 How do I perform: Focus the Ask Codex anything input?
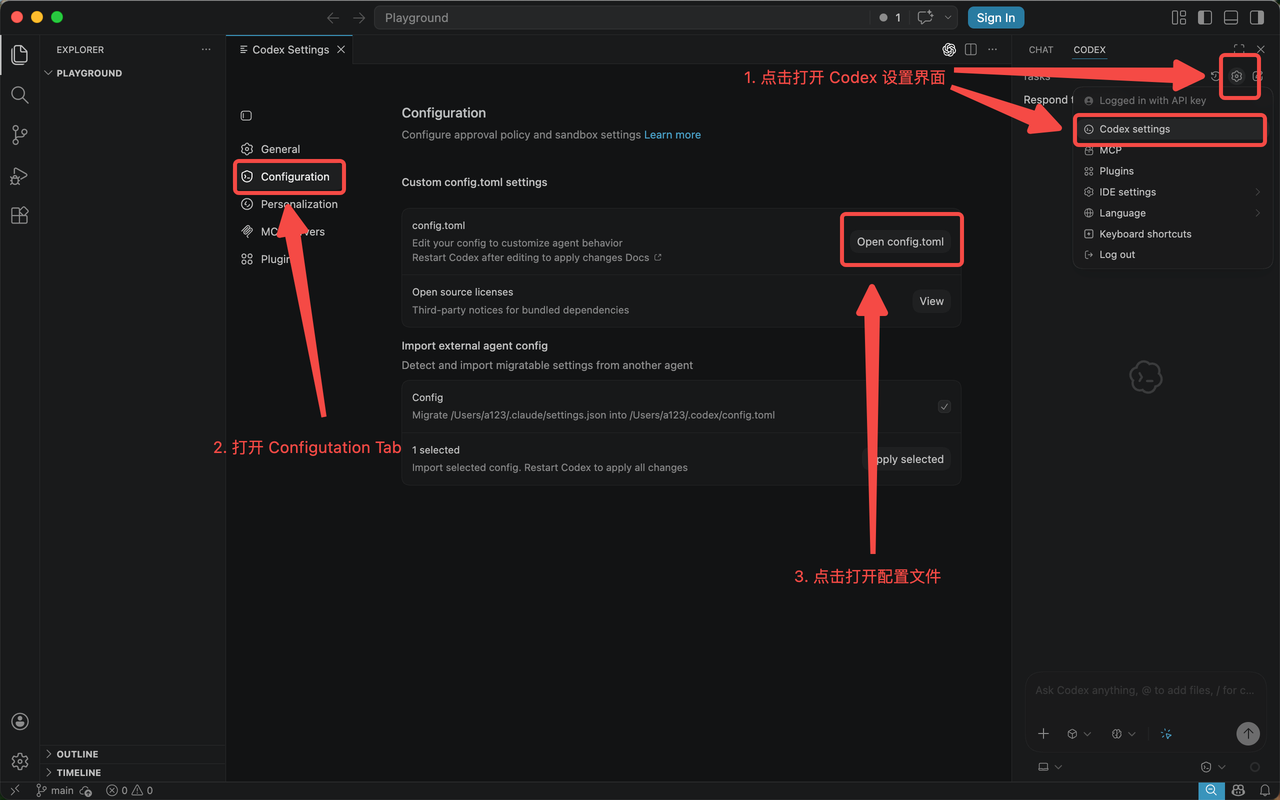coord(1145,691)
